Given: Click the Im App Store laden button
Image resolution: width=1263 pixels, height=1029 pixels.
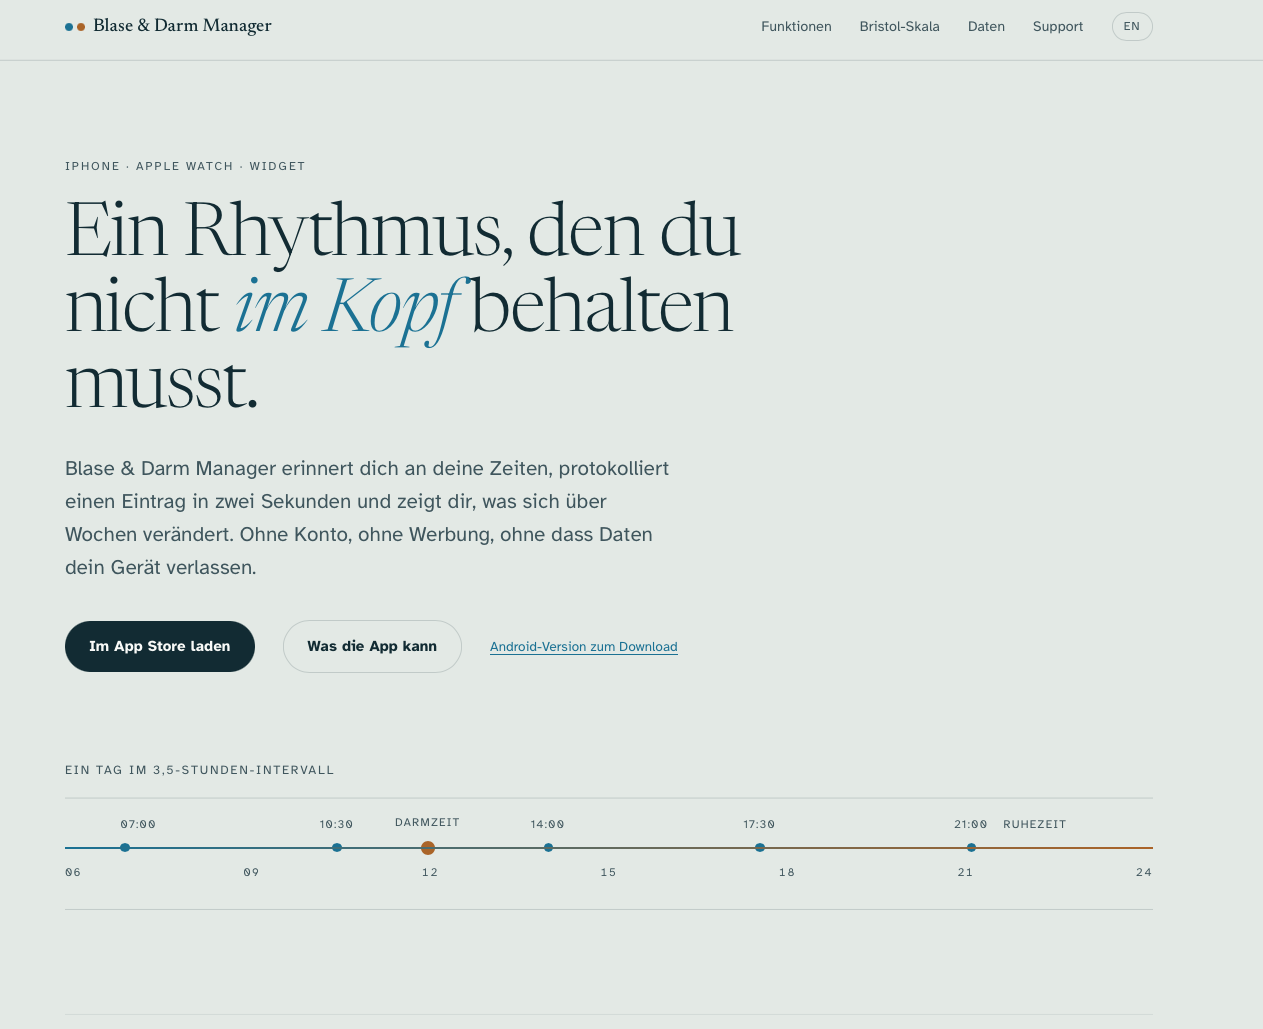Looking at the screenshot, I should [x=160, y=646].
